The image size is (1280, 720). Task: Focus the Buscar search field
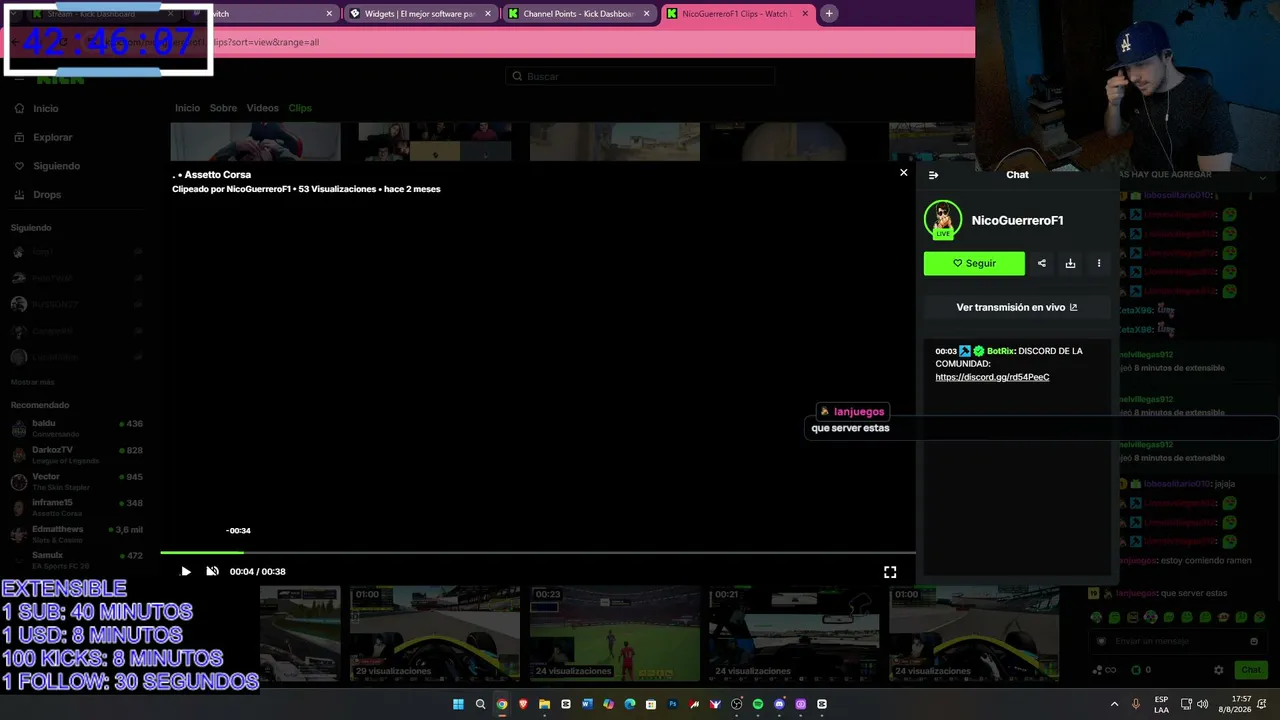(x=640, y=76)
